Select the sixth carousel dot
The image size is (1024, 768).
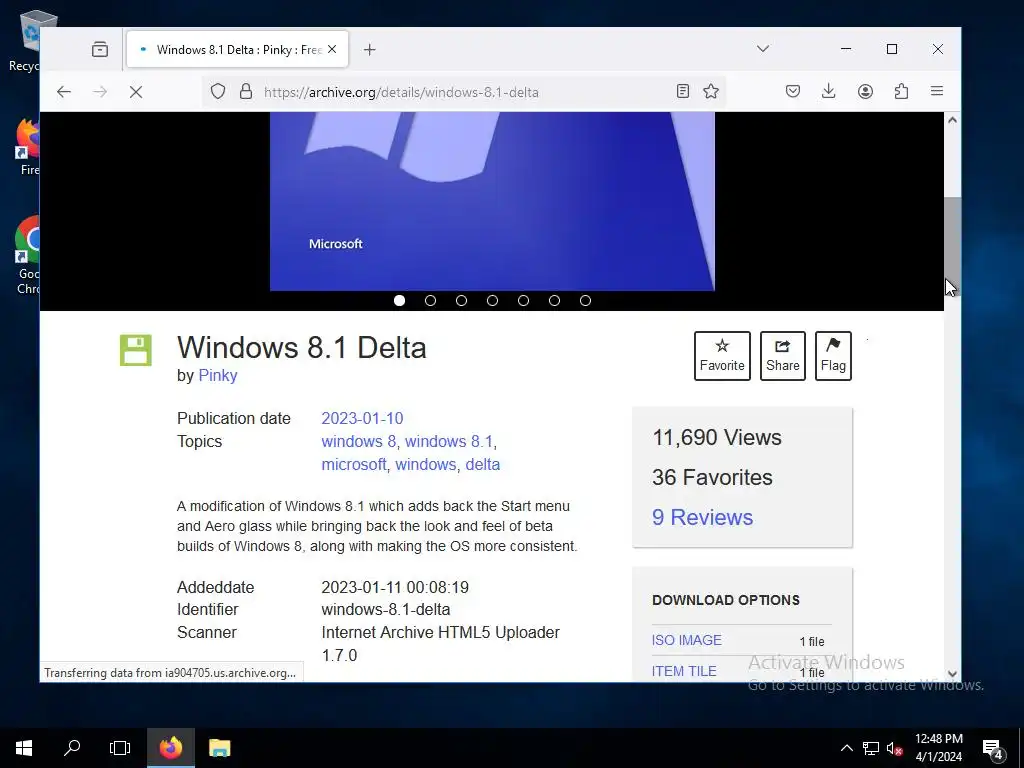(x=554, y=300)
